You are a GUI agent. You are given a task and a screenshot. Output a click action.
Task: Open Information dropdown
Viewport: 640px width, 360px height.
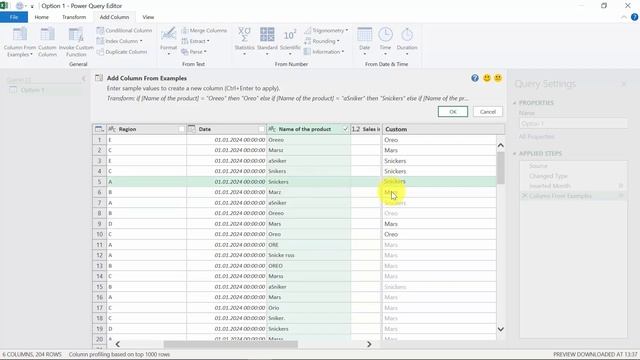click(x=324, y=52)
